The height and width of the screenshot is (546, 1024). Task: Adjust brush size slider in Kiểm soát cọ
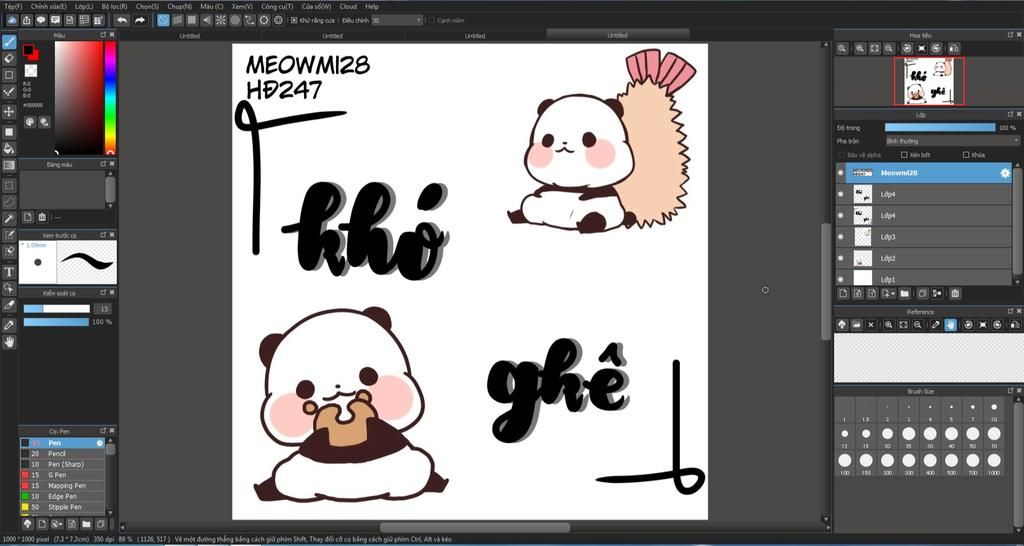point(57,309)
